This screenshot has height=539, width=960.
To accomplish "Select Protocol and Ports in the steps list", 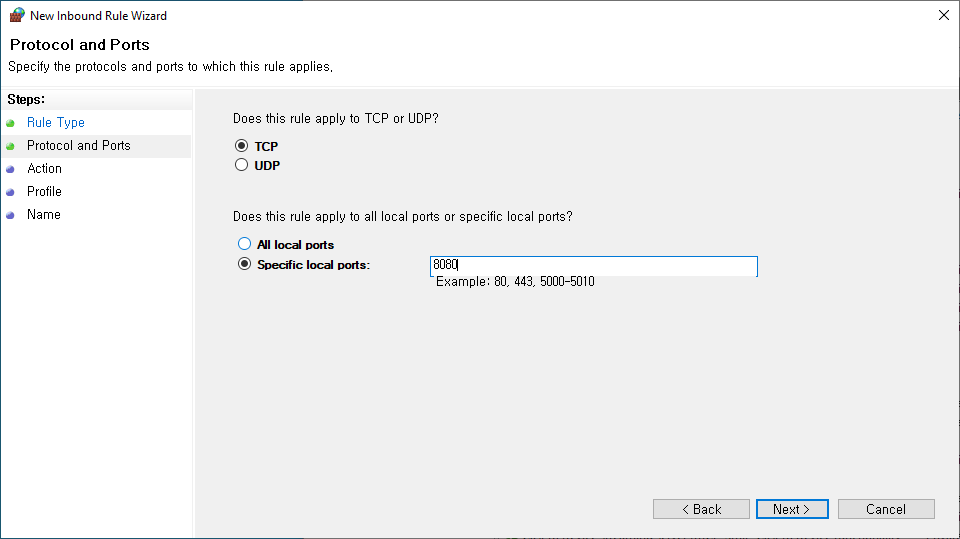I will click(79, 146).
